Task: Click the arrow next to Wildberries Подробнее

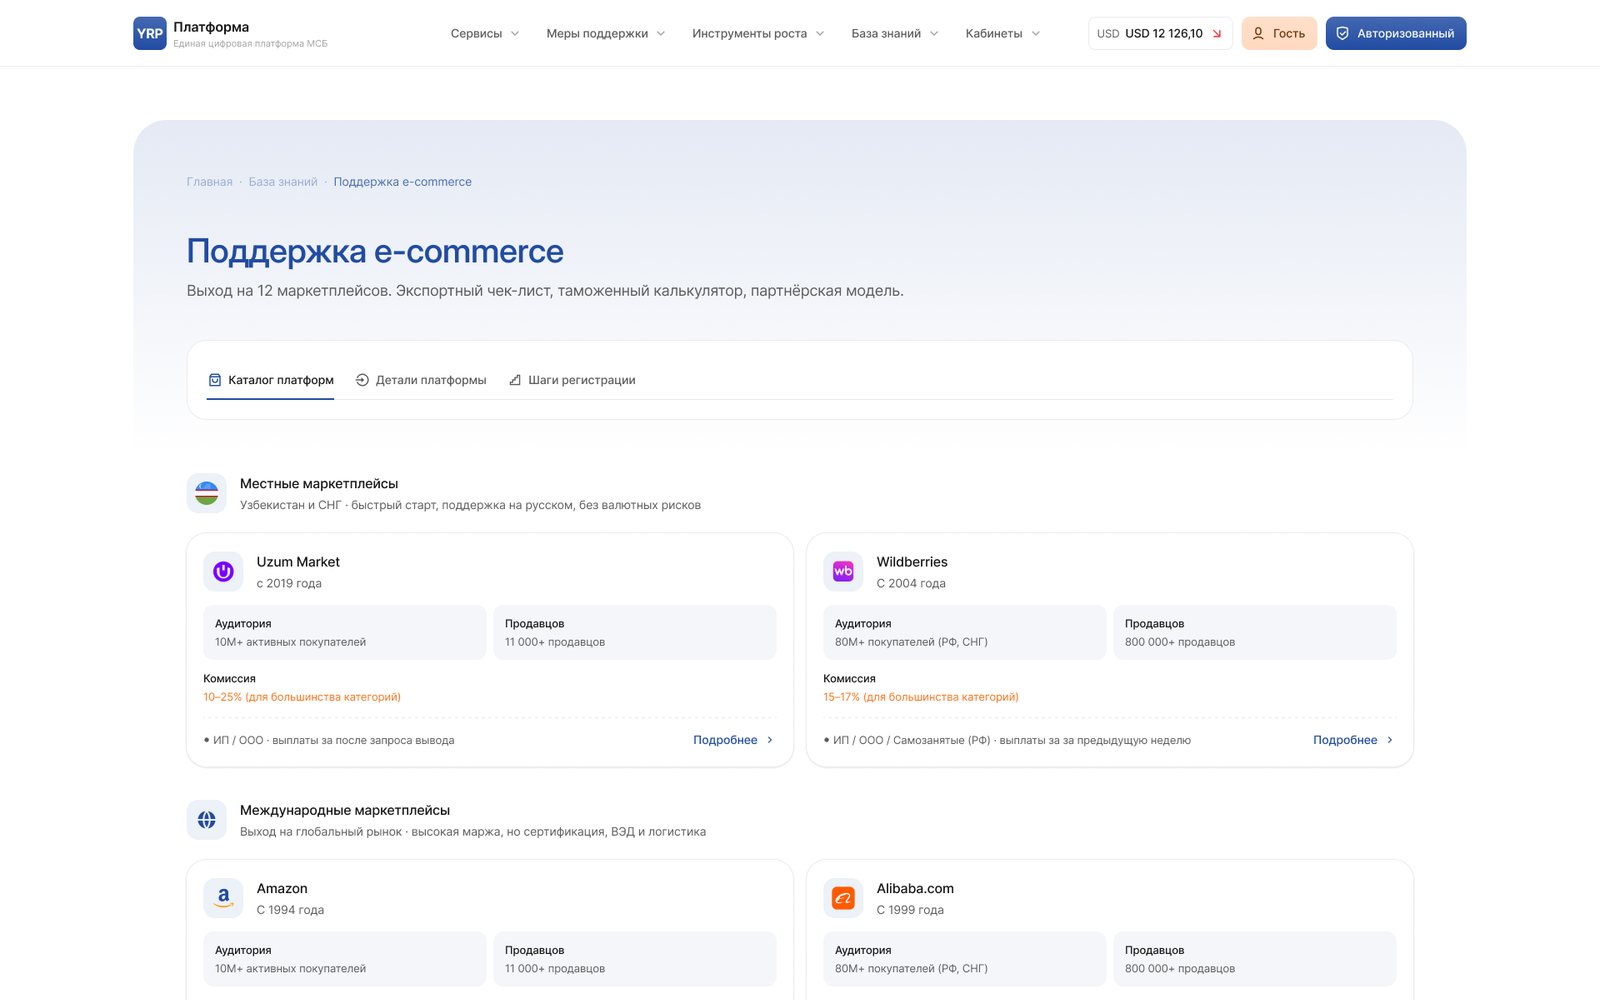Action: coord(1389,740)
